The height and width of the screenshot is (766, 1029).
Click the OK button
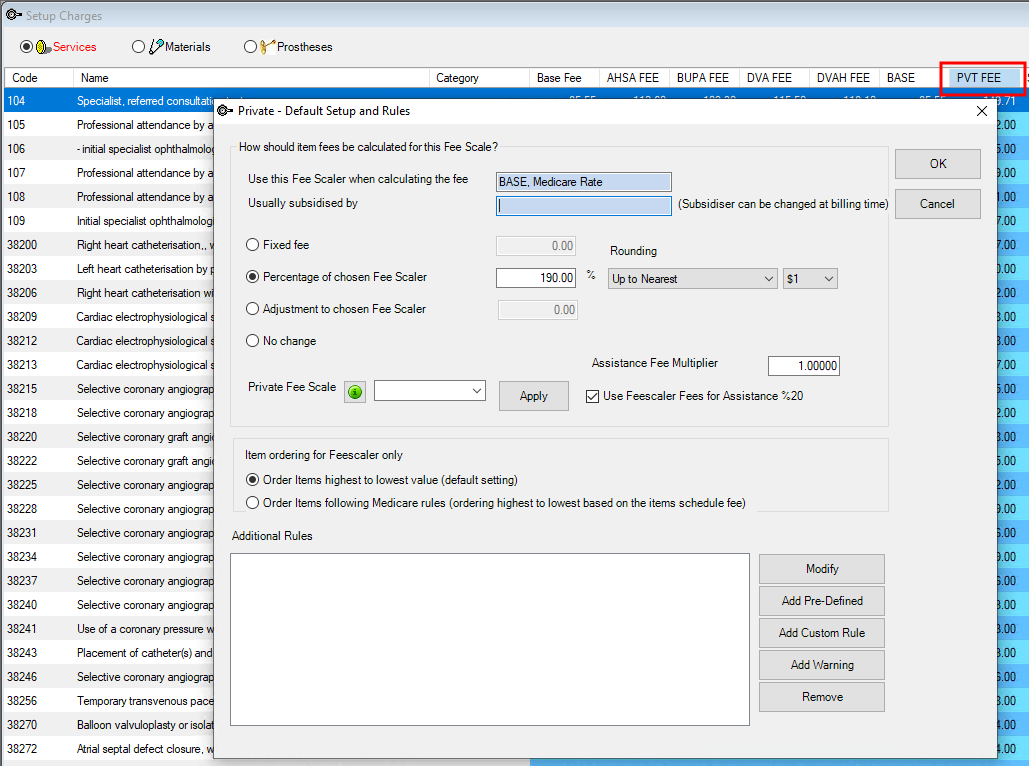(938, 163)
